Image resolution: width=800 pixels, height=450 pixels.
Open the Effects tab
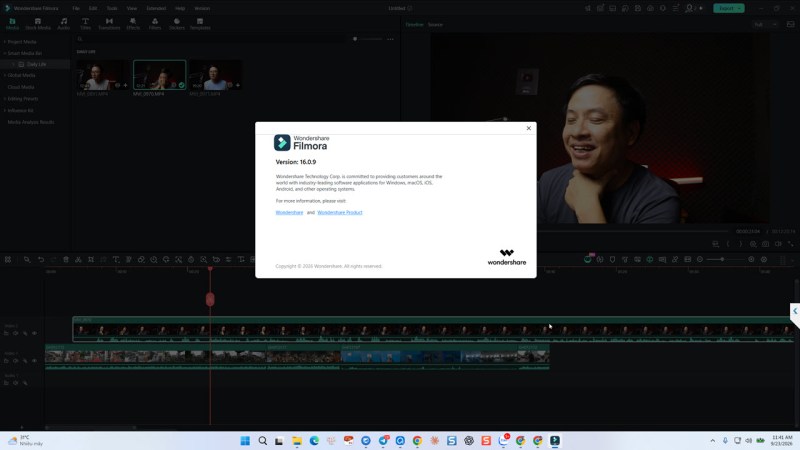(x=133, y=24)
